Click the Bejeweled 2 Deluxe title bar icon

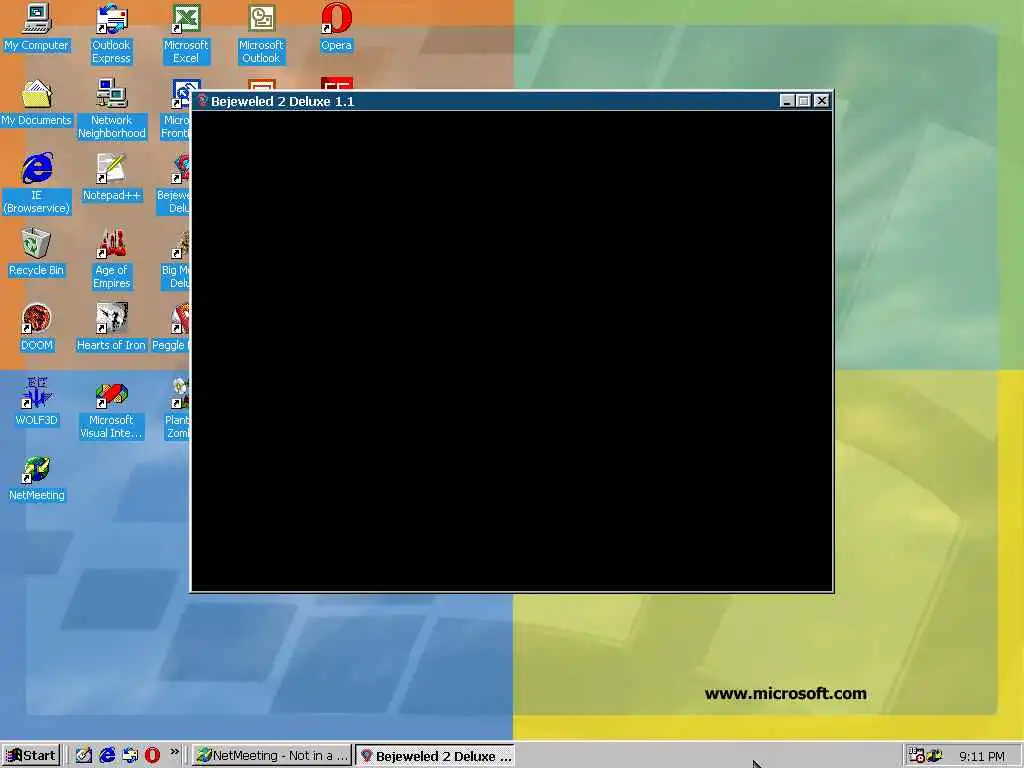(x=202, y=101)
